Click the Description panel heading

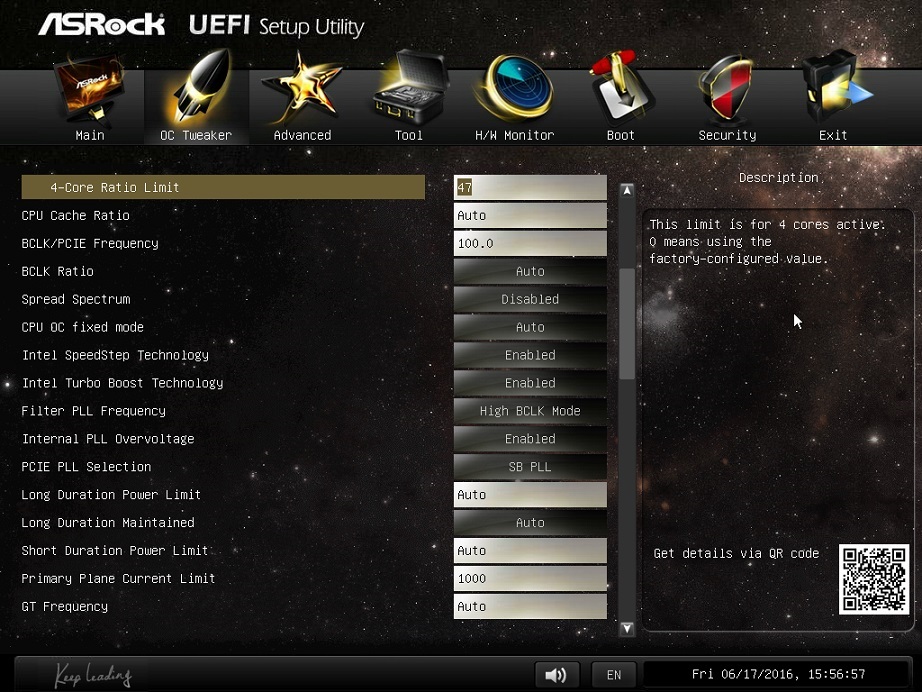779,178
